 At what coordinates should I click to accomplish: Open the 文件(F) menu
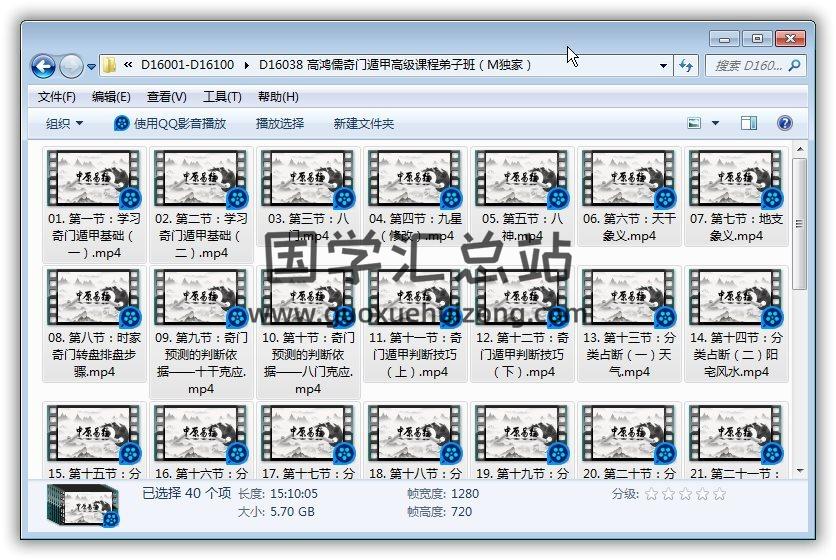click(x=57, y=97)
